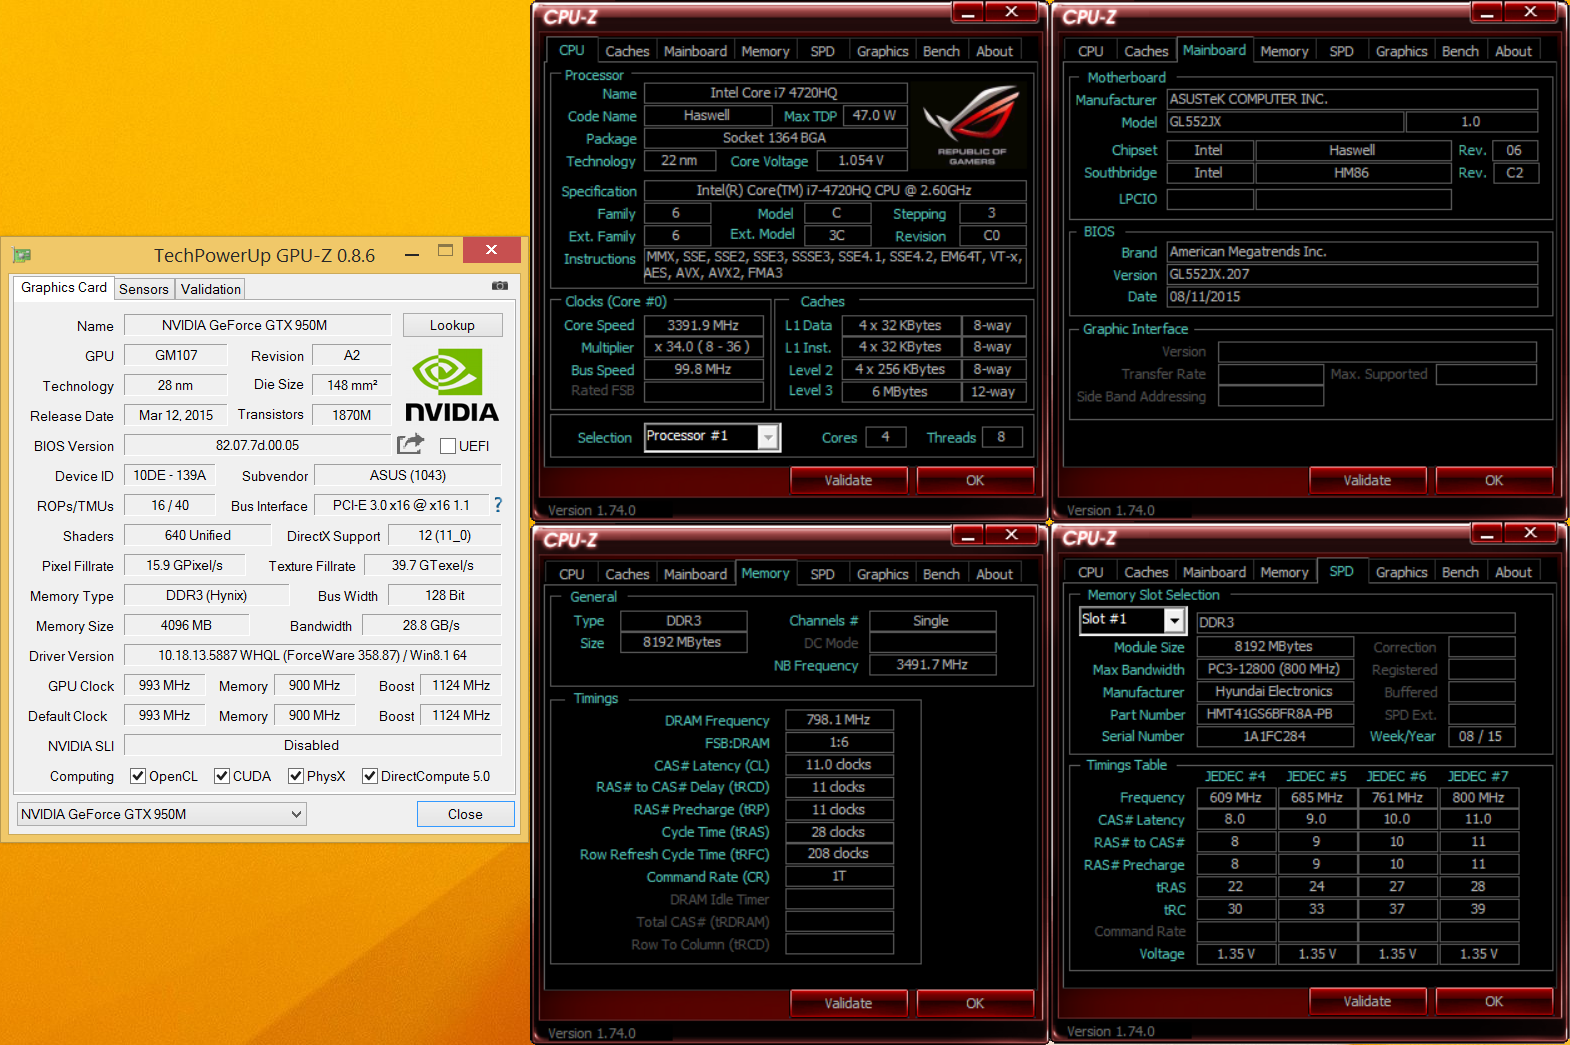Toggle the OpenCL checkbox
Viewport: 1570px width, 1045px height.
coord(138,776)
